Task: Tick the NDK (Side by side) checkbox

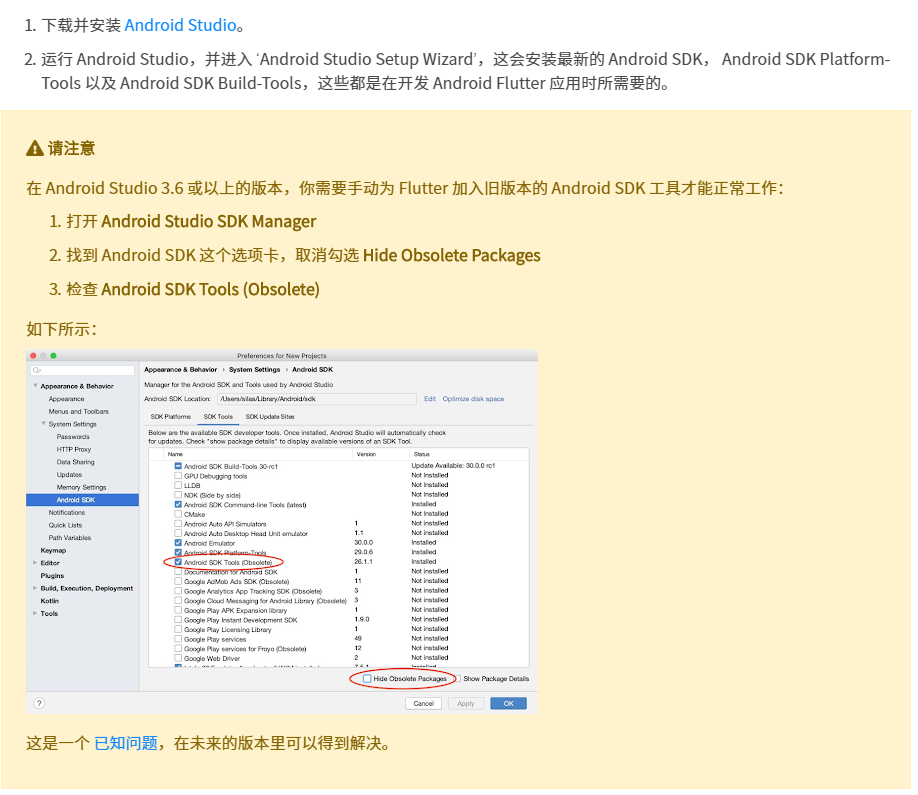Action: coord(178,495)
